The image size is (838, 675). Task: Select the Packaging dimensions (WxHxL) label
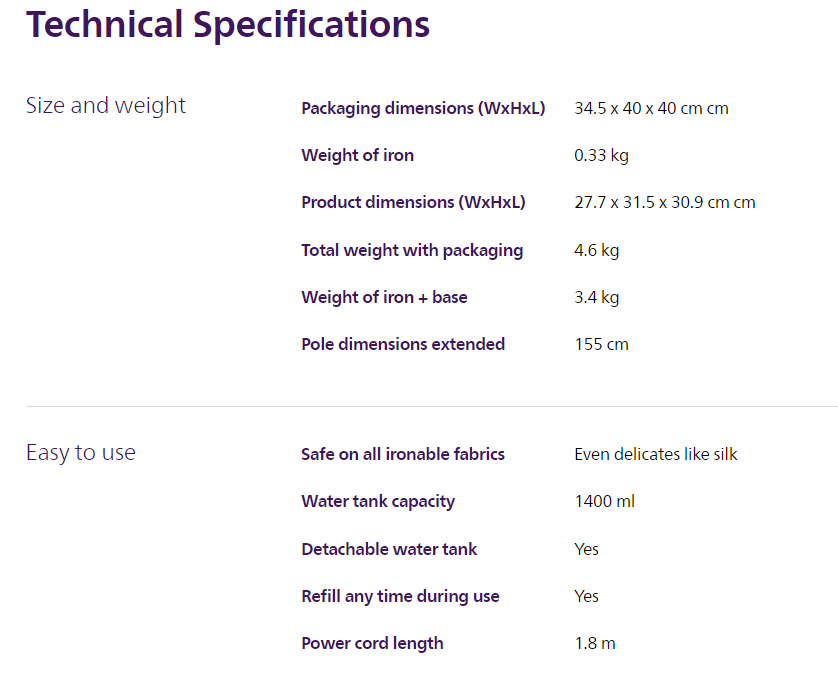423,108
